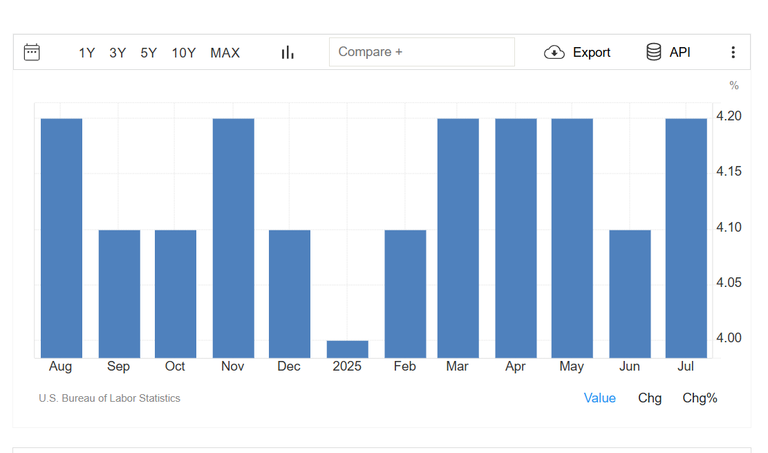Click the 4.00 y-axis label
The image size is (768, 453).
click(728, 338)
